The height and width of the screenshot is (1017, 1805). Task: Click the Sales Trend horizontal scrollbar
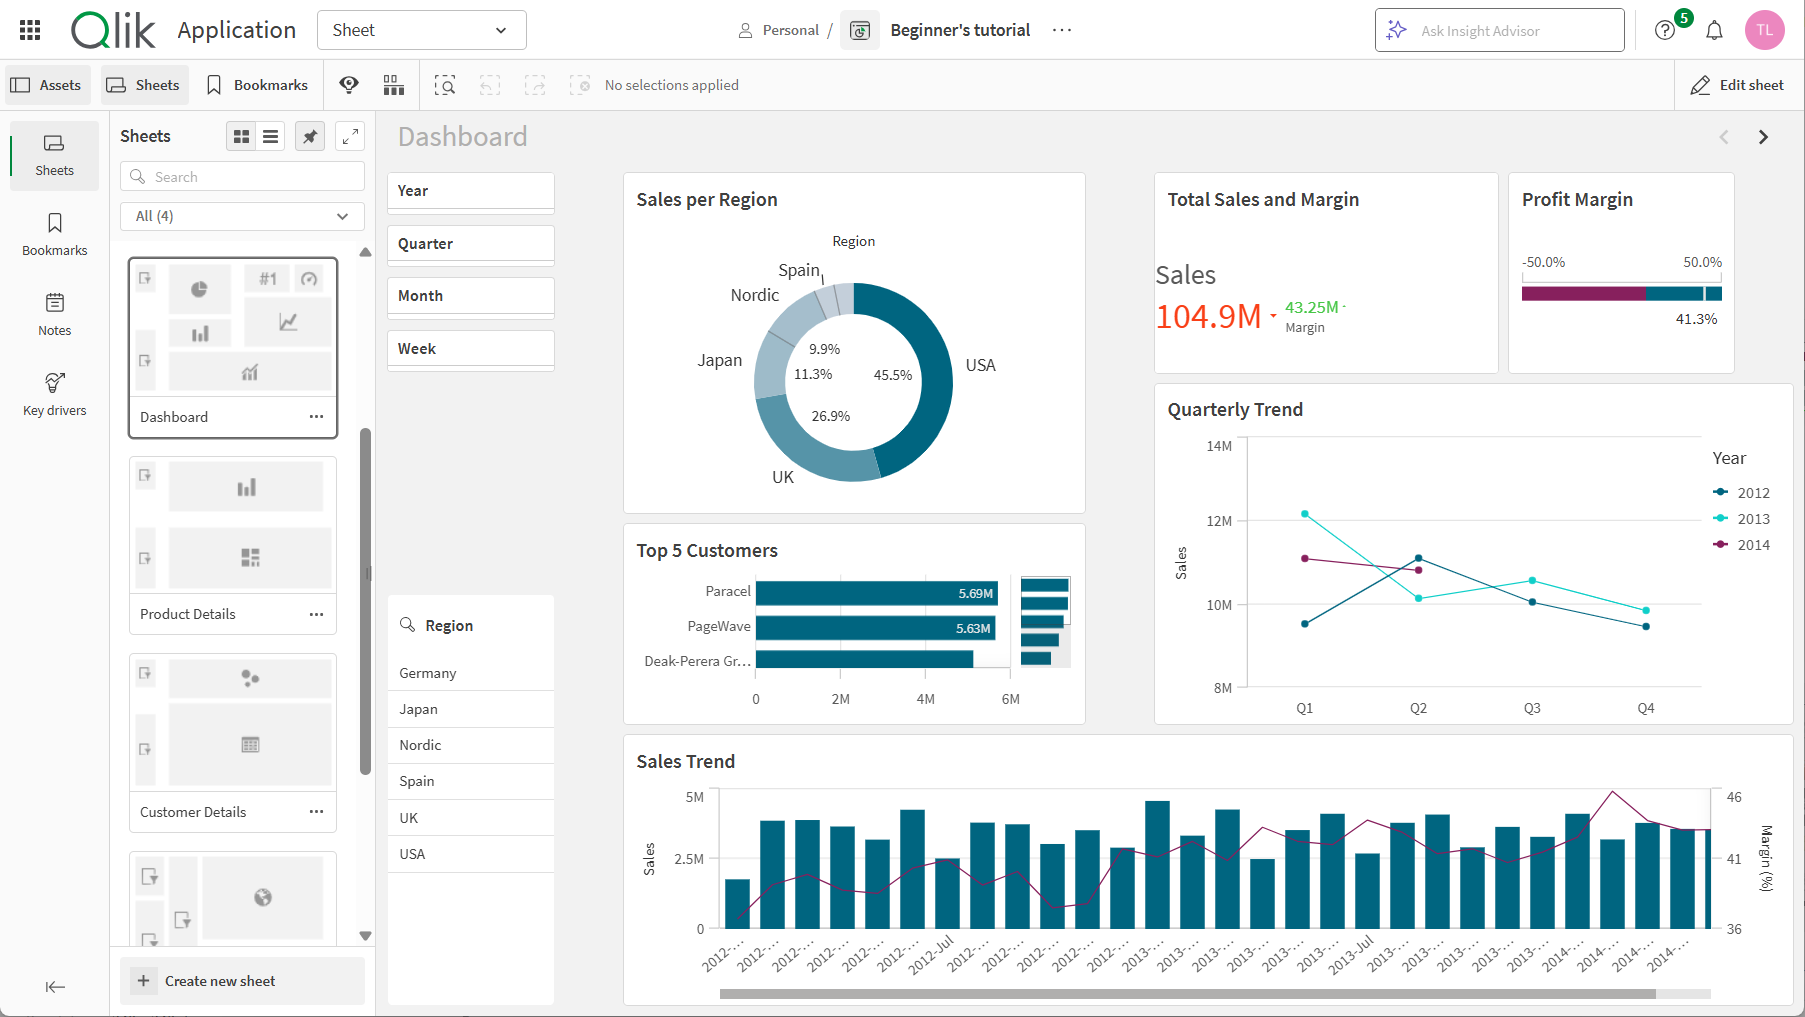click(1187, 994)
